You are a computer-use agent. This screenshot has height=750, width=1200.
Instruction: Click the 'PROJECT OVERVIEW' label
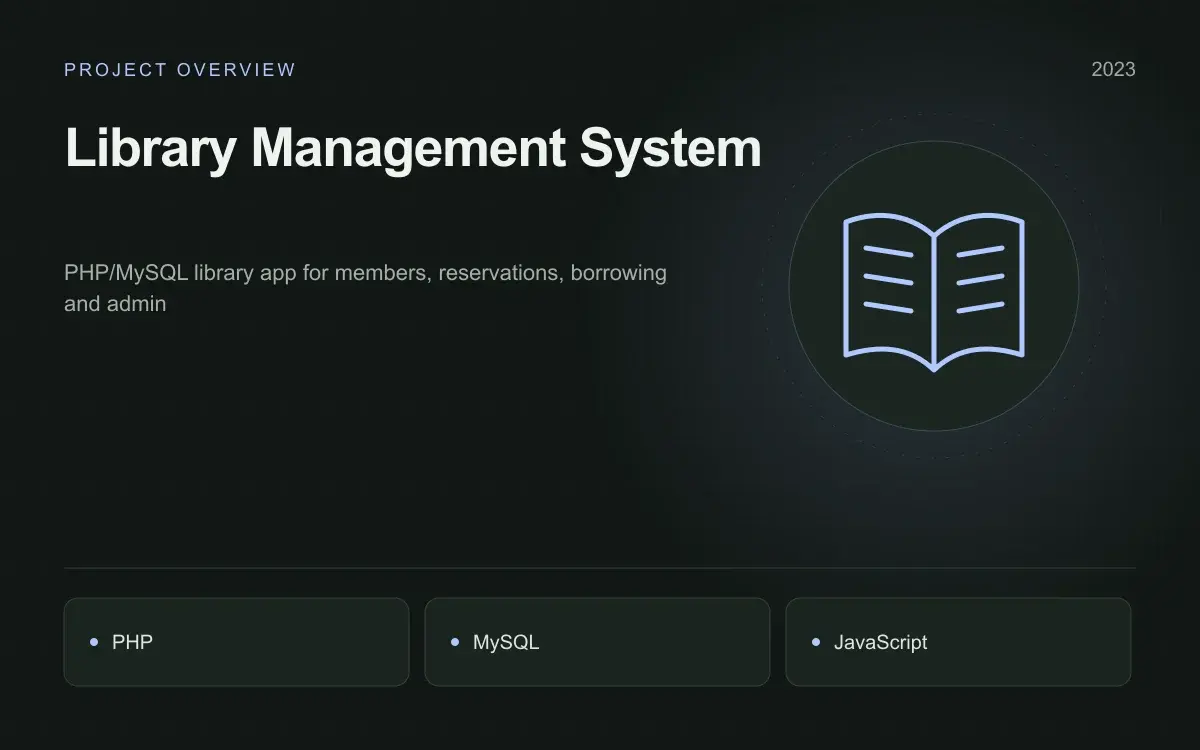point(180,70)
